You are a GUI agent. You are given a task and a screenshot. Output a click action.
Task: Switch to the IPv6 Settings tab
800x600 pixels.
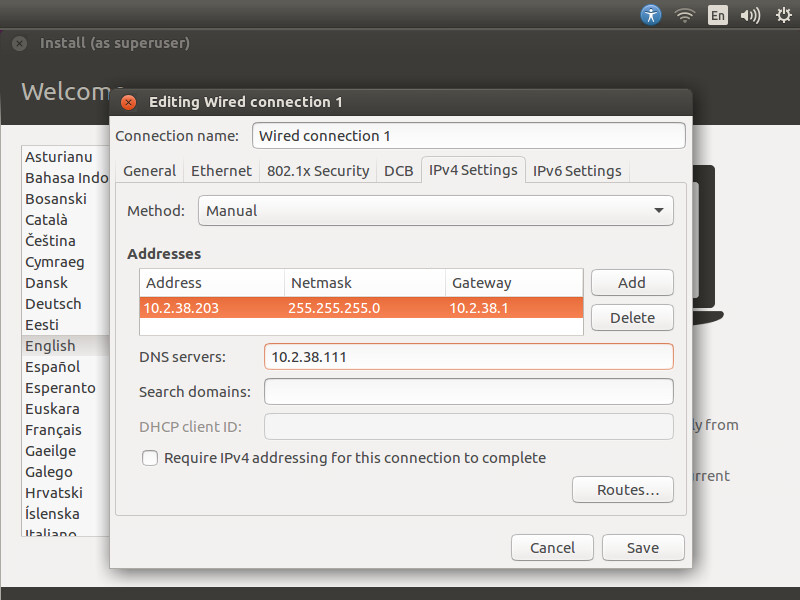(577, 171)
